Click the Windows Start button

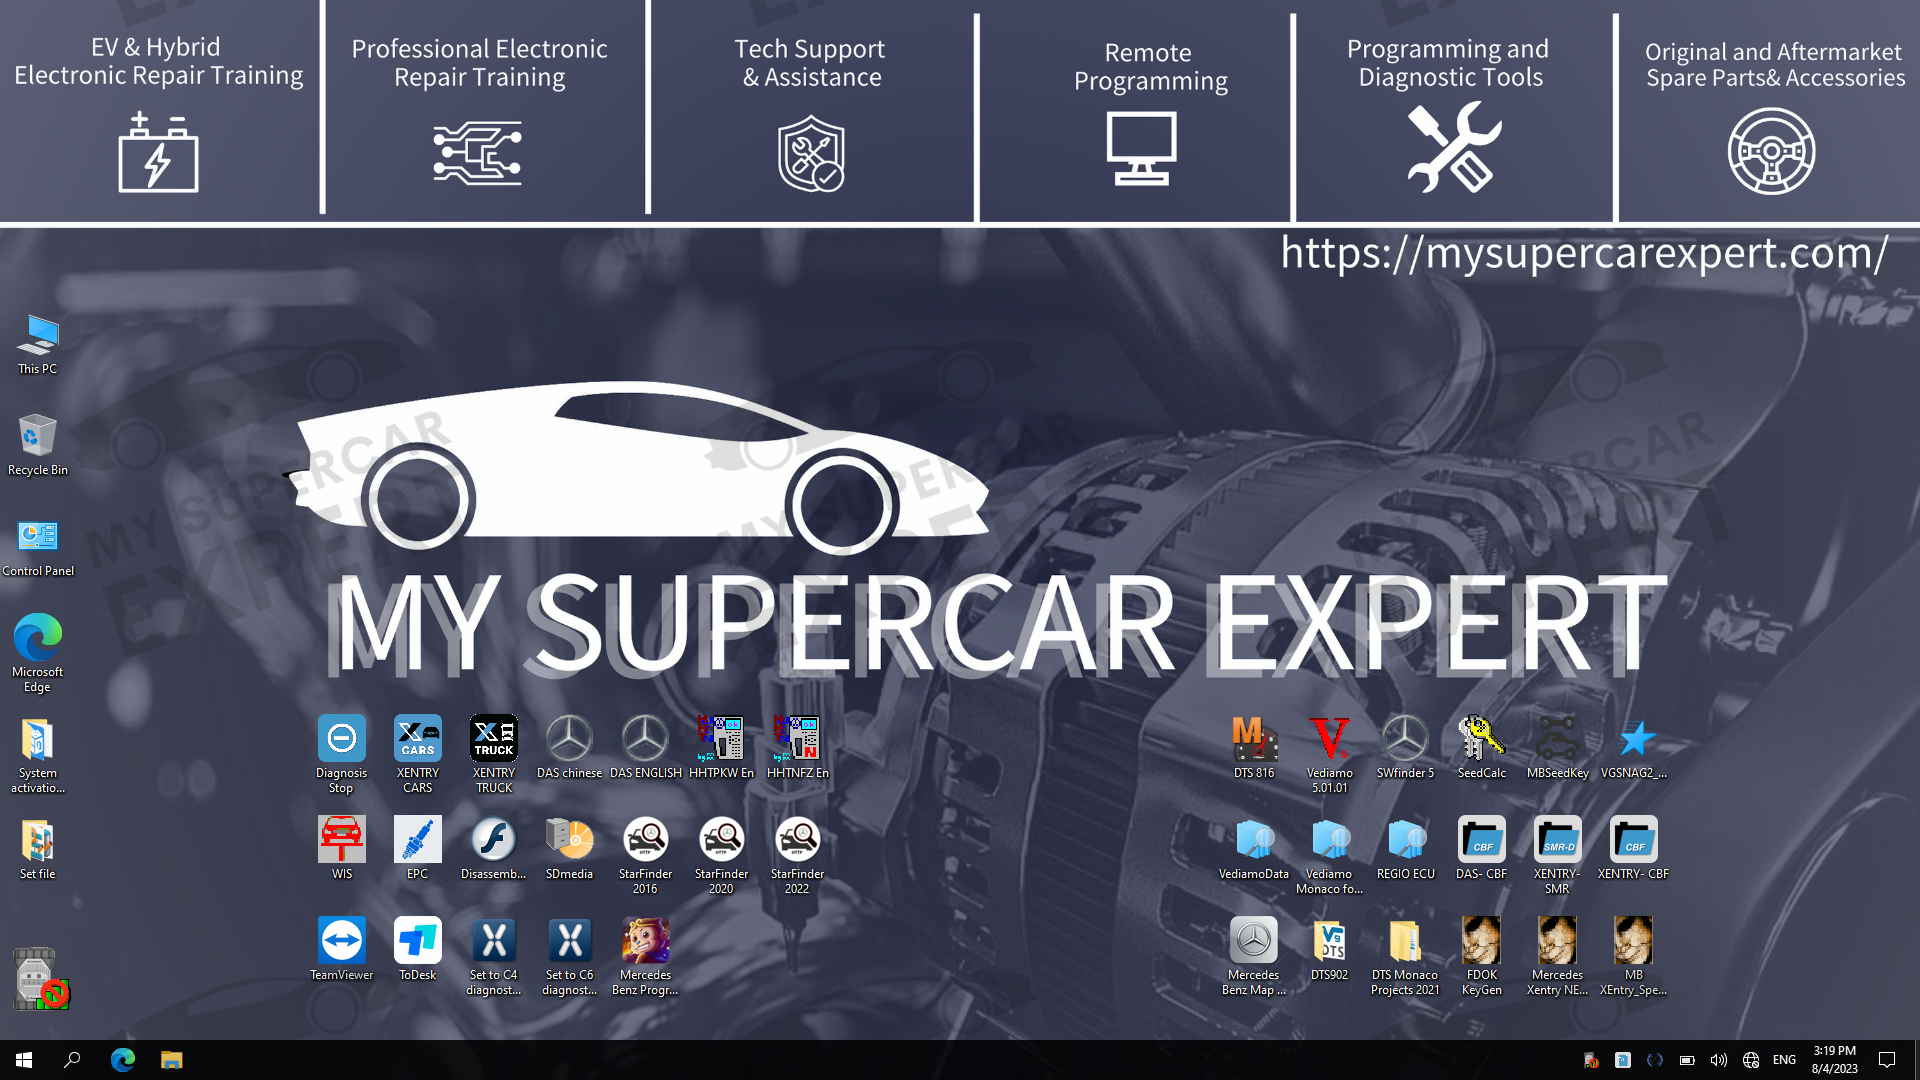click(x=24, y=1060)
